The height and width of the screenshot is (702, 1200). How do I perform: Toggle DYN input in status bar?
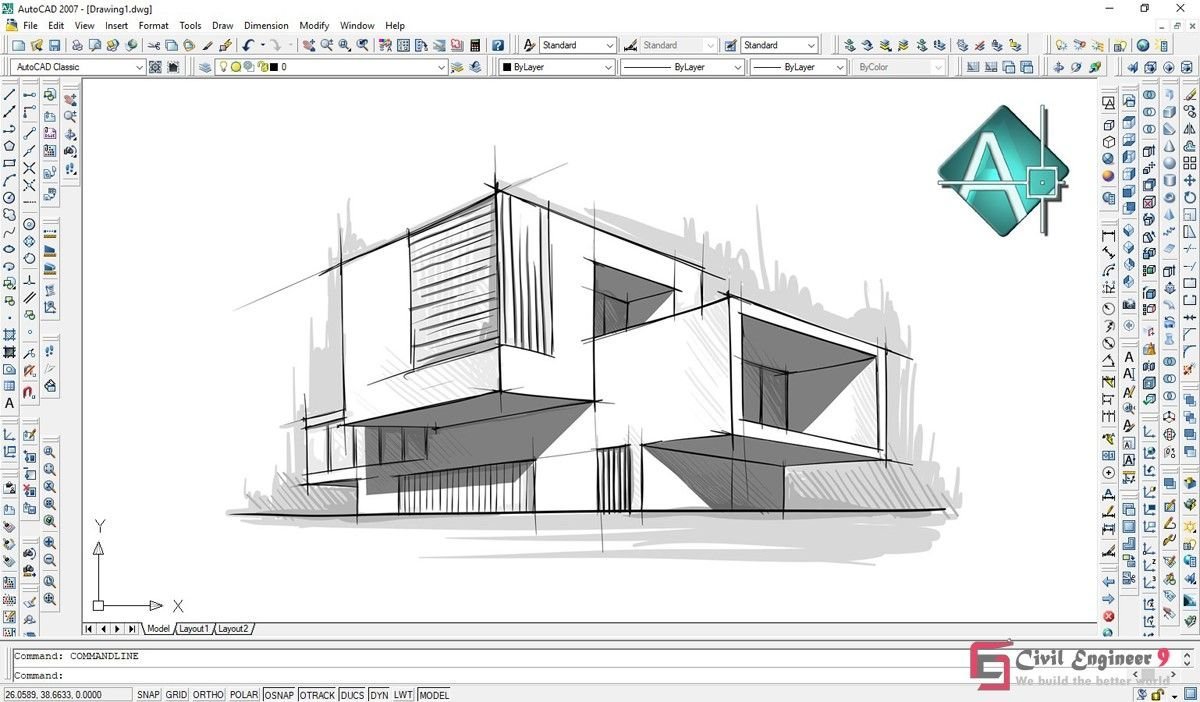click(379, 694)
